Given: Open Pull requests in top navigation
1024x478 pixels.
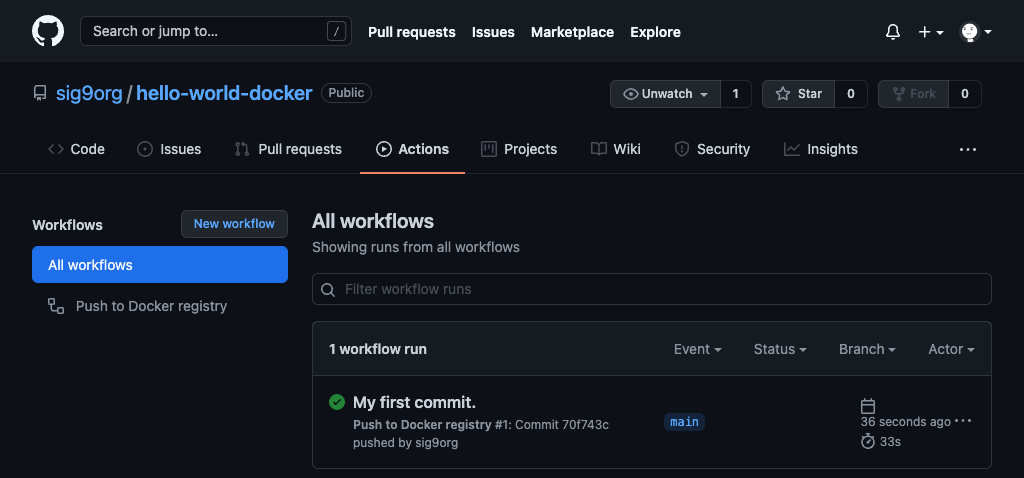Looking at the screenshot, I should [411, 31].
